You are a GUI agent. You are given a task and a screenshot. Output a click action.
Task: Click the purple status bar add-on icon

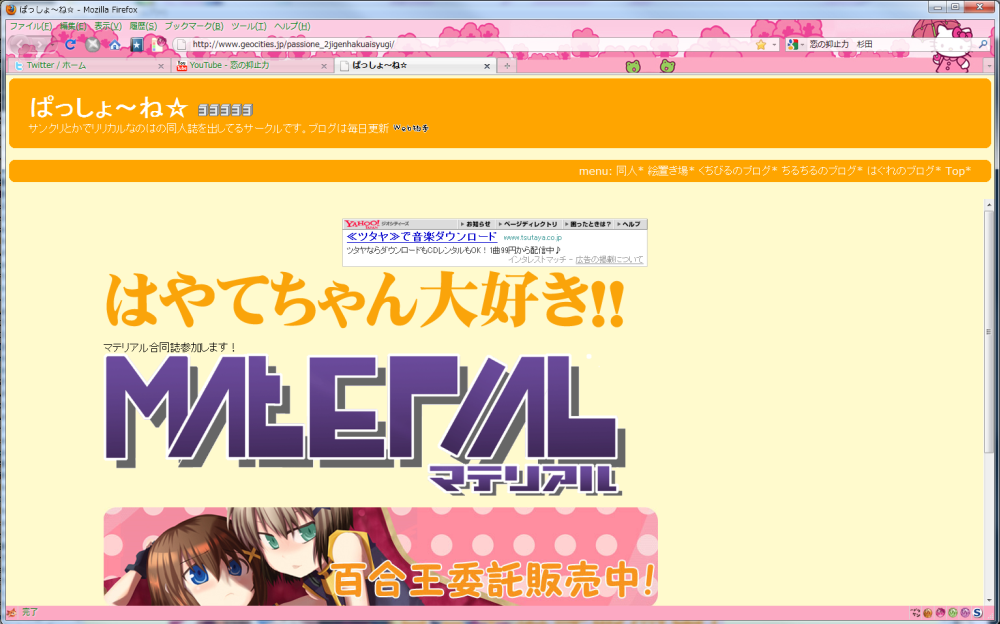(x=965, y=613)
